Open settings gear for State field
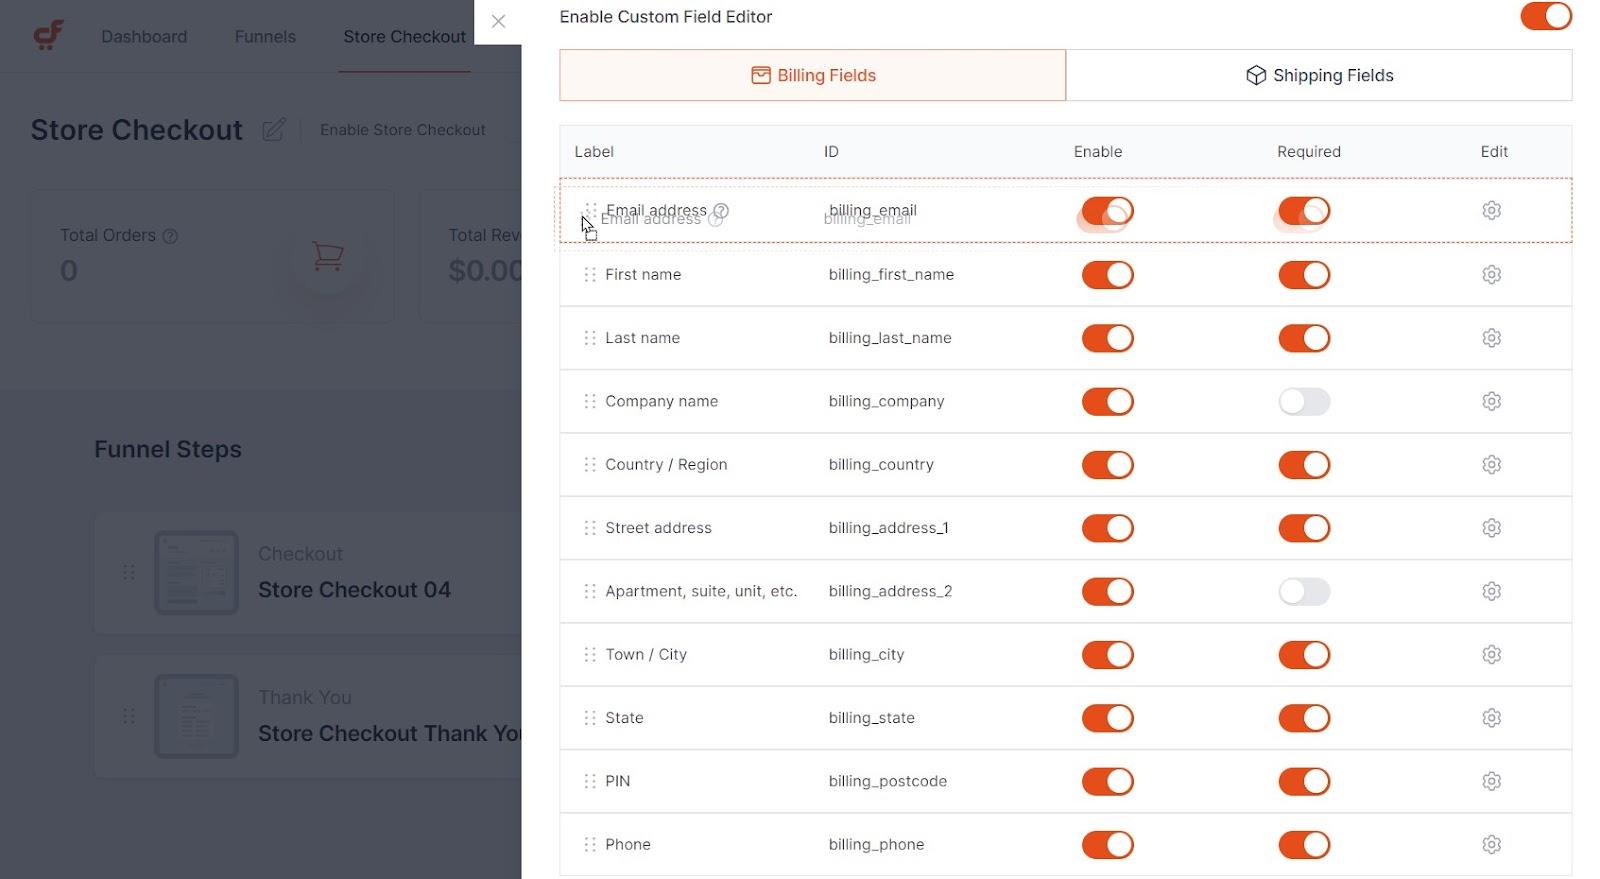Viewport: 1600px width, 879px height. tap(1491, 718)
